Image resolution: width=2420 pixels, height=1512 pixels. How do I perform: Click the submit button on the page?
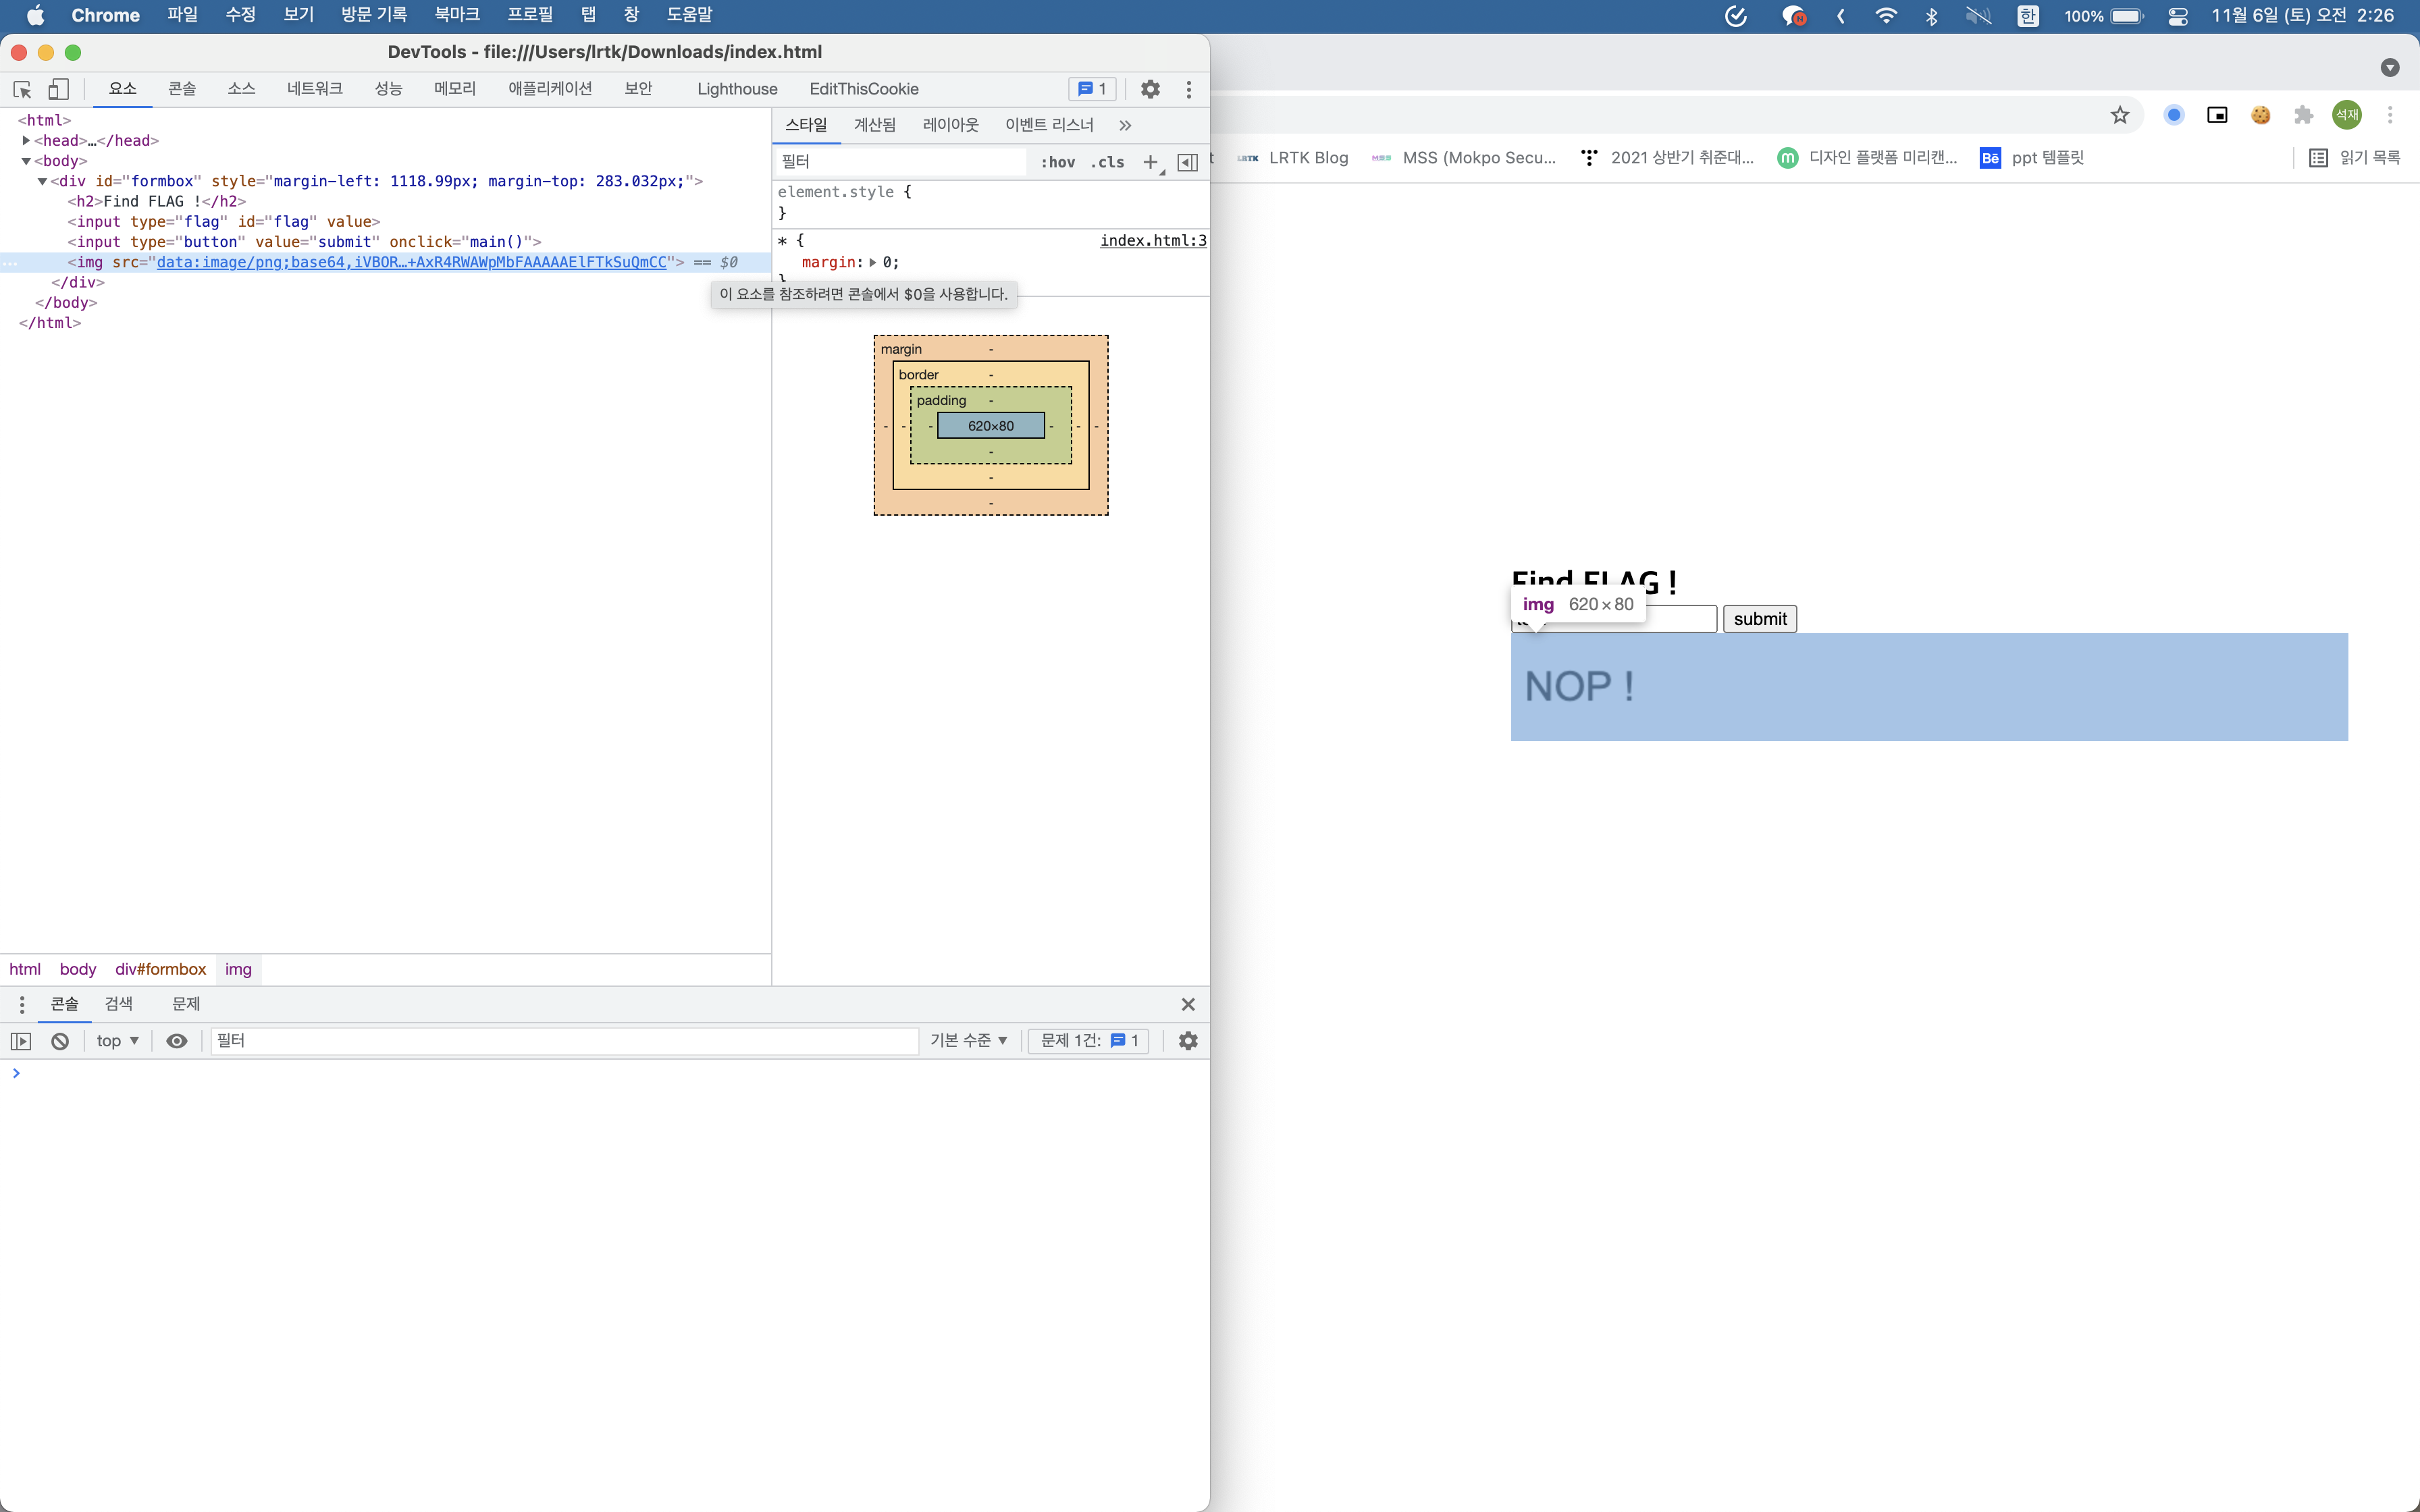[1759, 619]
